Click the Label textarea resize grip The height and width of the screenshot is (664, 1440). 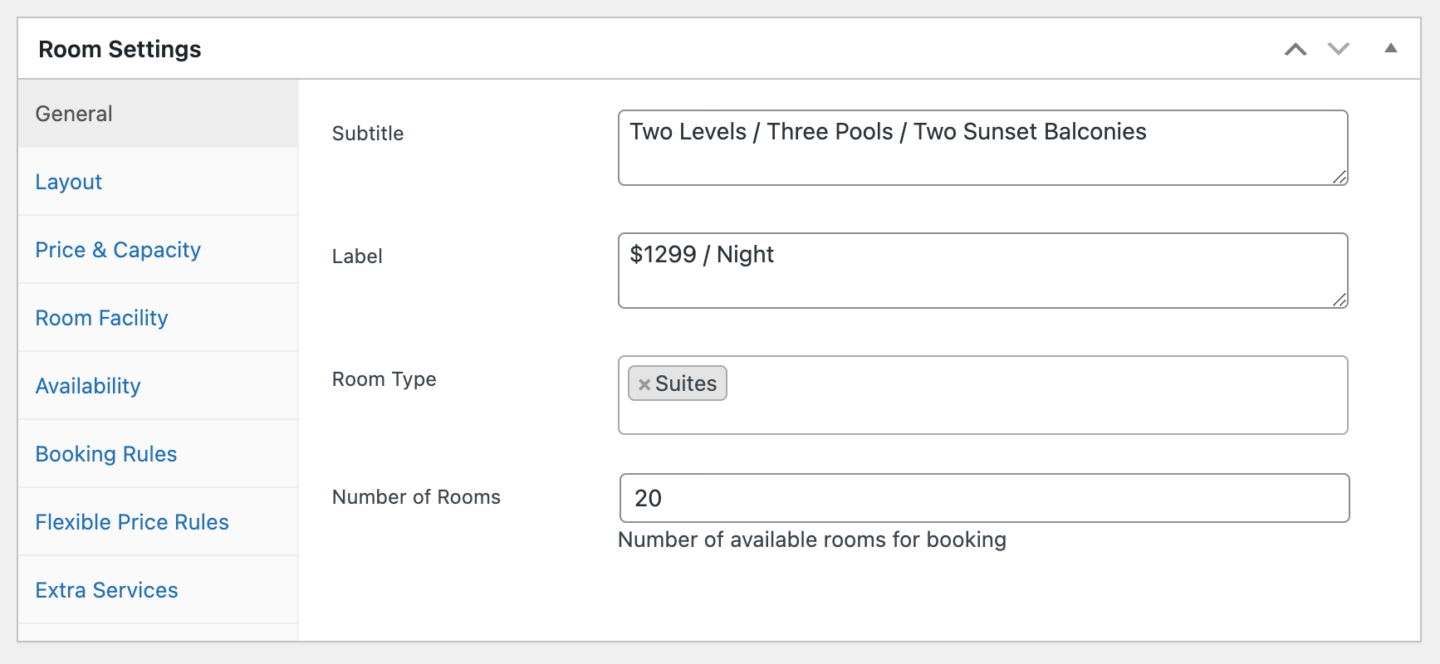pos(1341,301)
